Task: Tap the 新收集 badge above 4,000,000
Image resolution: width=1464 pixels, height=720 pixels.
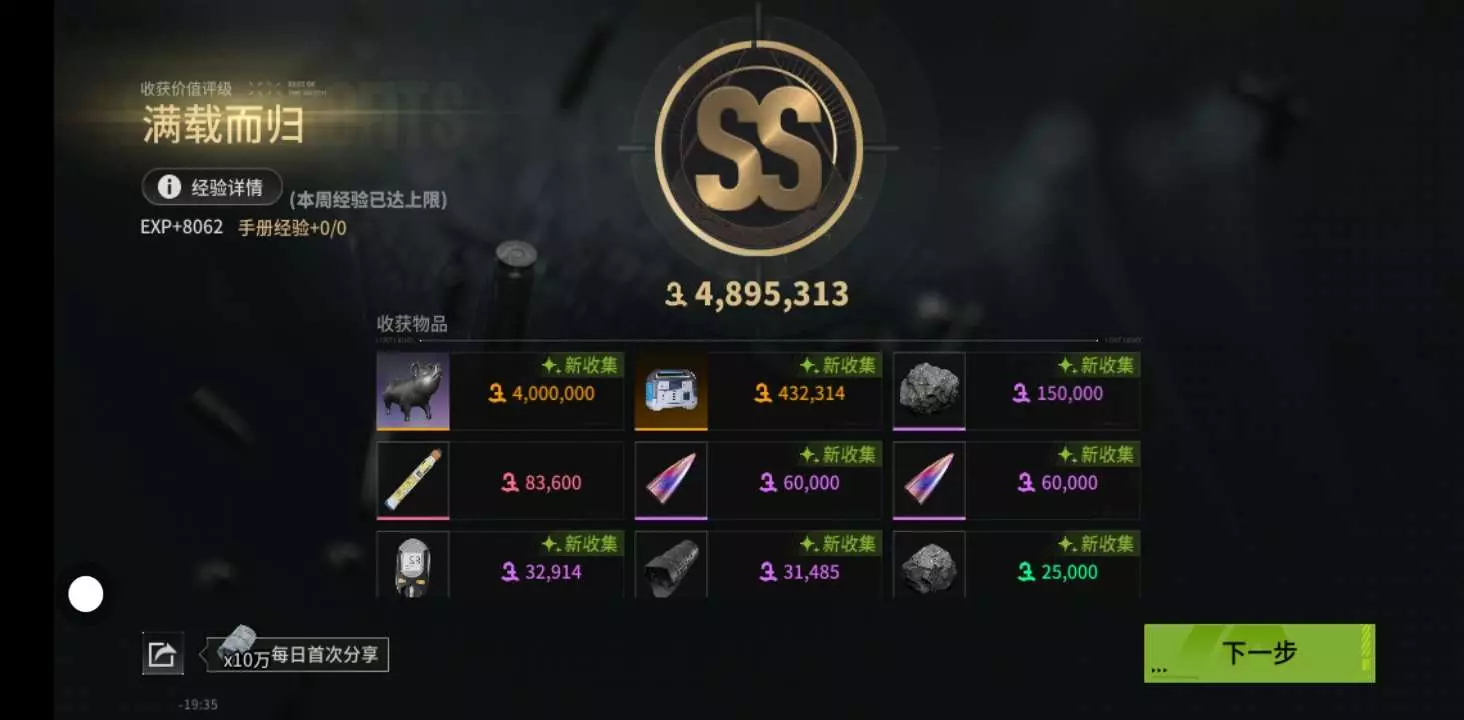Action: [580, 365]
